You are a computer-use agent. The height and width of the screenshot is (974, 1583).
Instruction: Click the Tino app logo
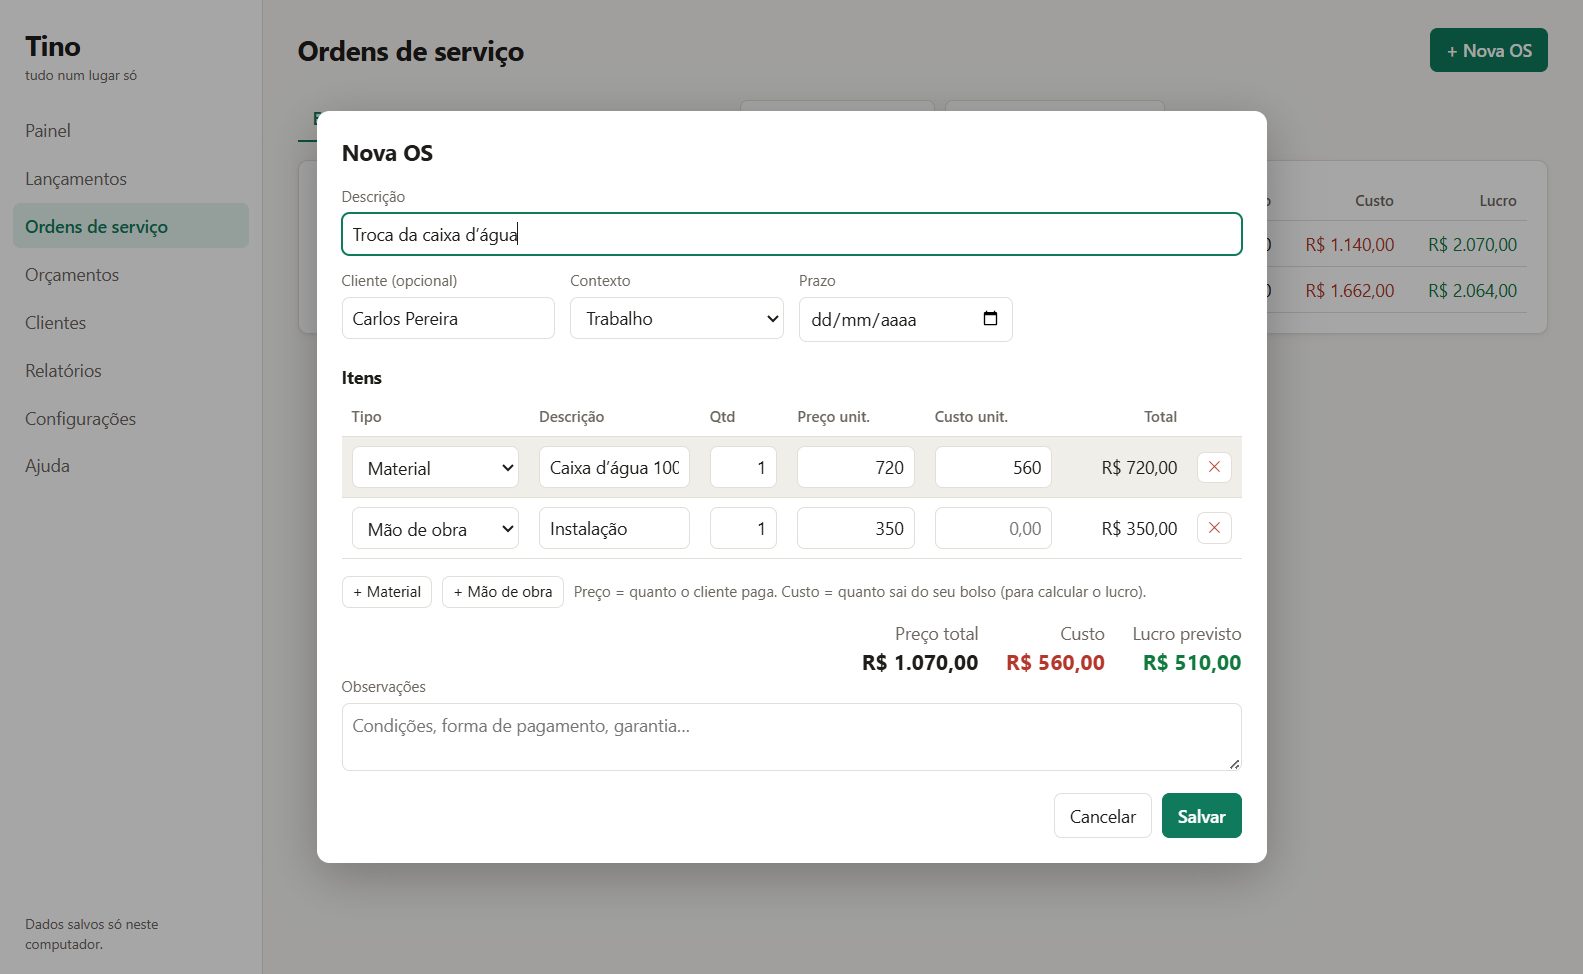click(53, 46)
